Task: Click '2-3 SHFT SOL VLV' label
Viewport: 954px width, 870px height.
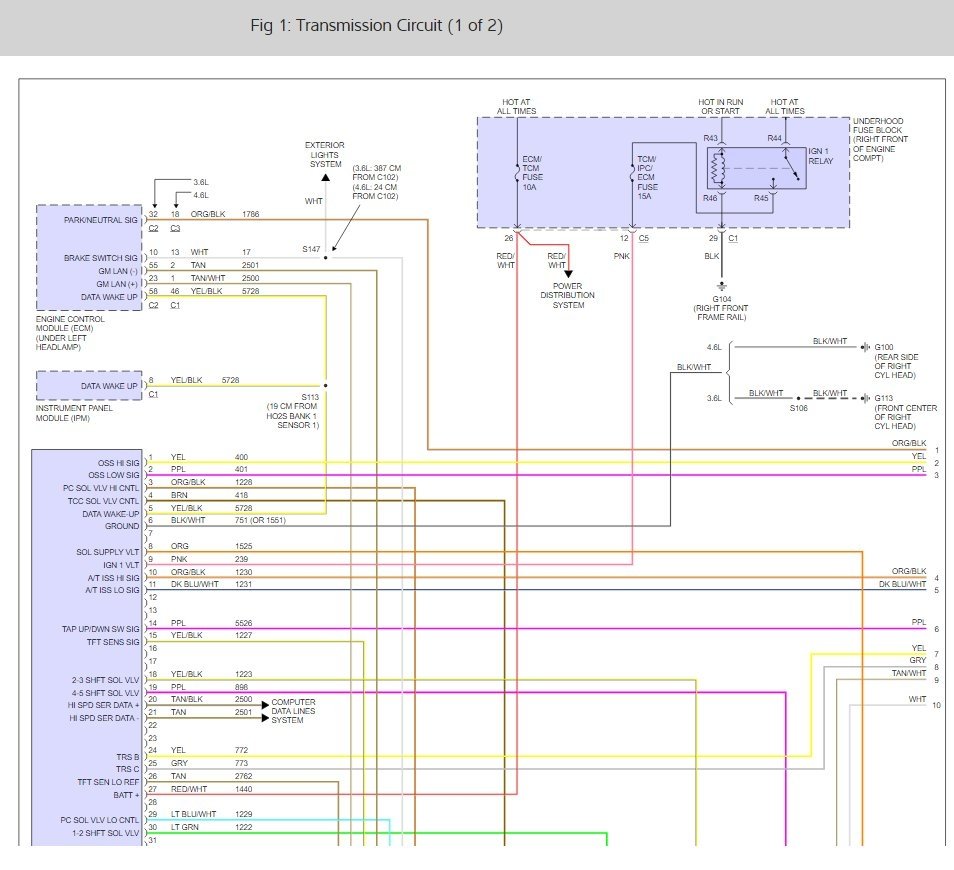Action: pyautogui.click(x=105, y=680)
